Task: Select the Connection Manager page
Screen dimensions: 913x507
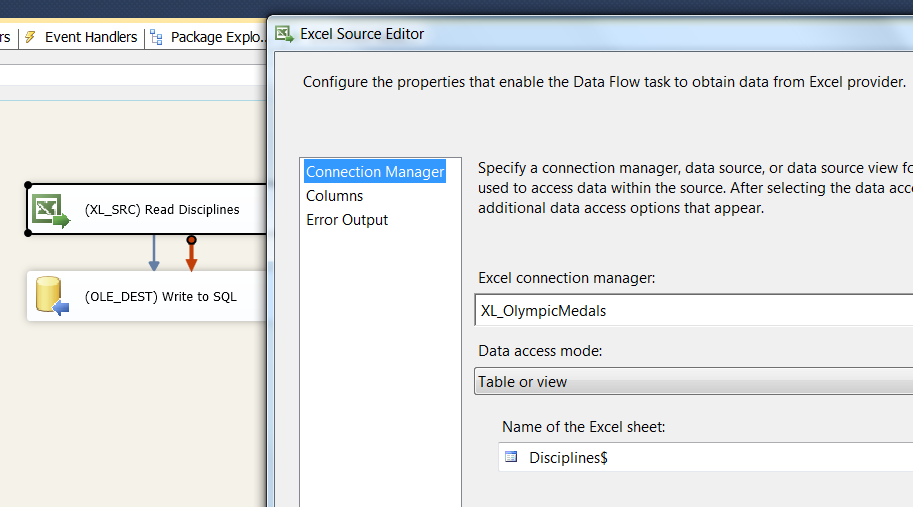Action: pos(375,172)
